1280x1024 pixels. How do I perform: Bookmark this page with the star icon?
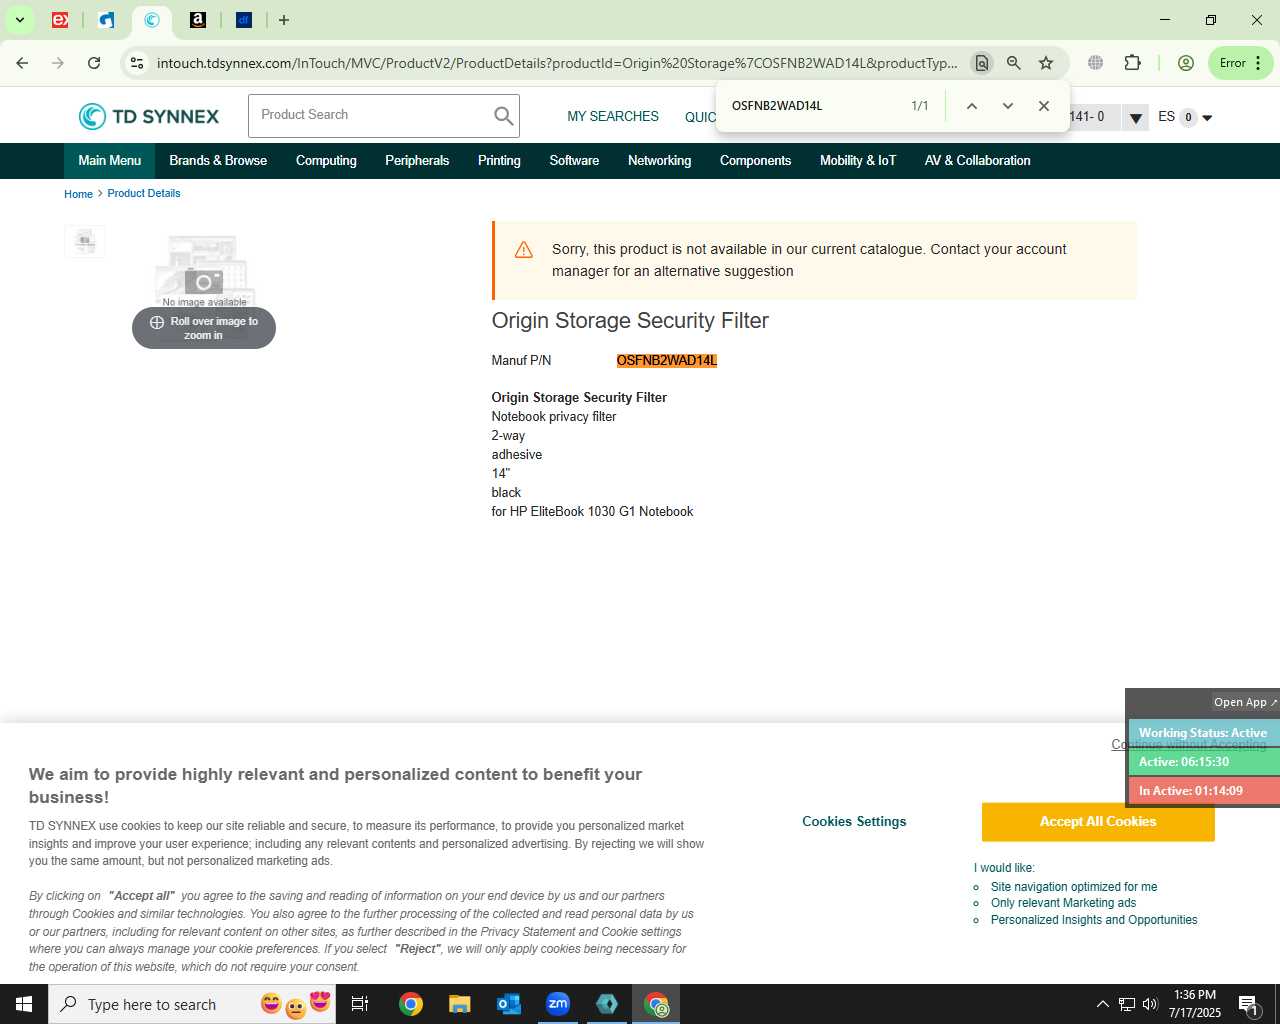click(1046, 63)
